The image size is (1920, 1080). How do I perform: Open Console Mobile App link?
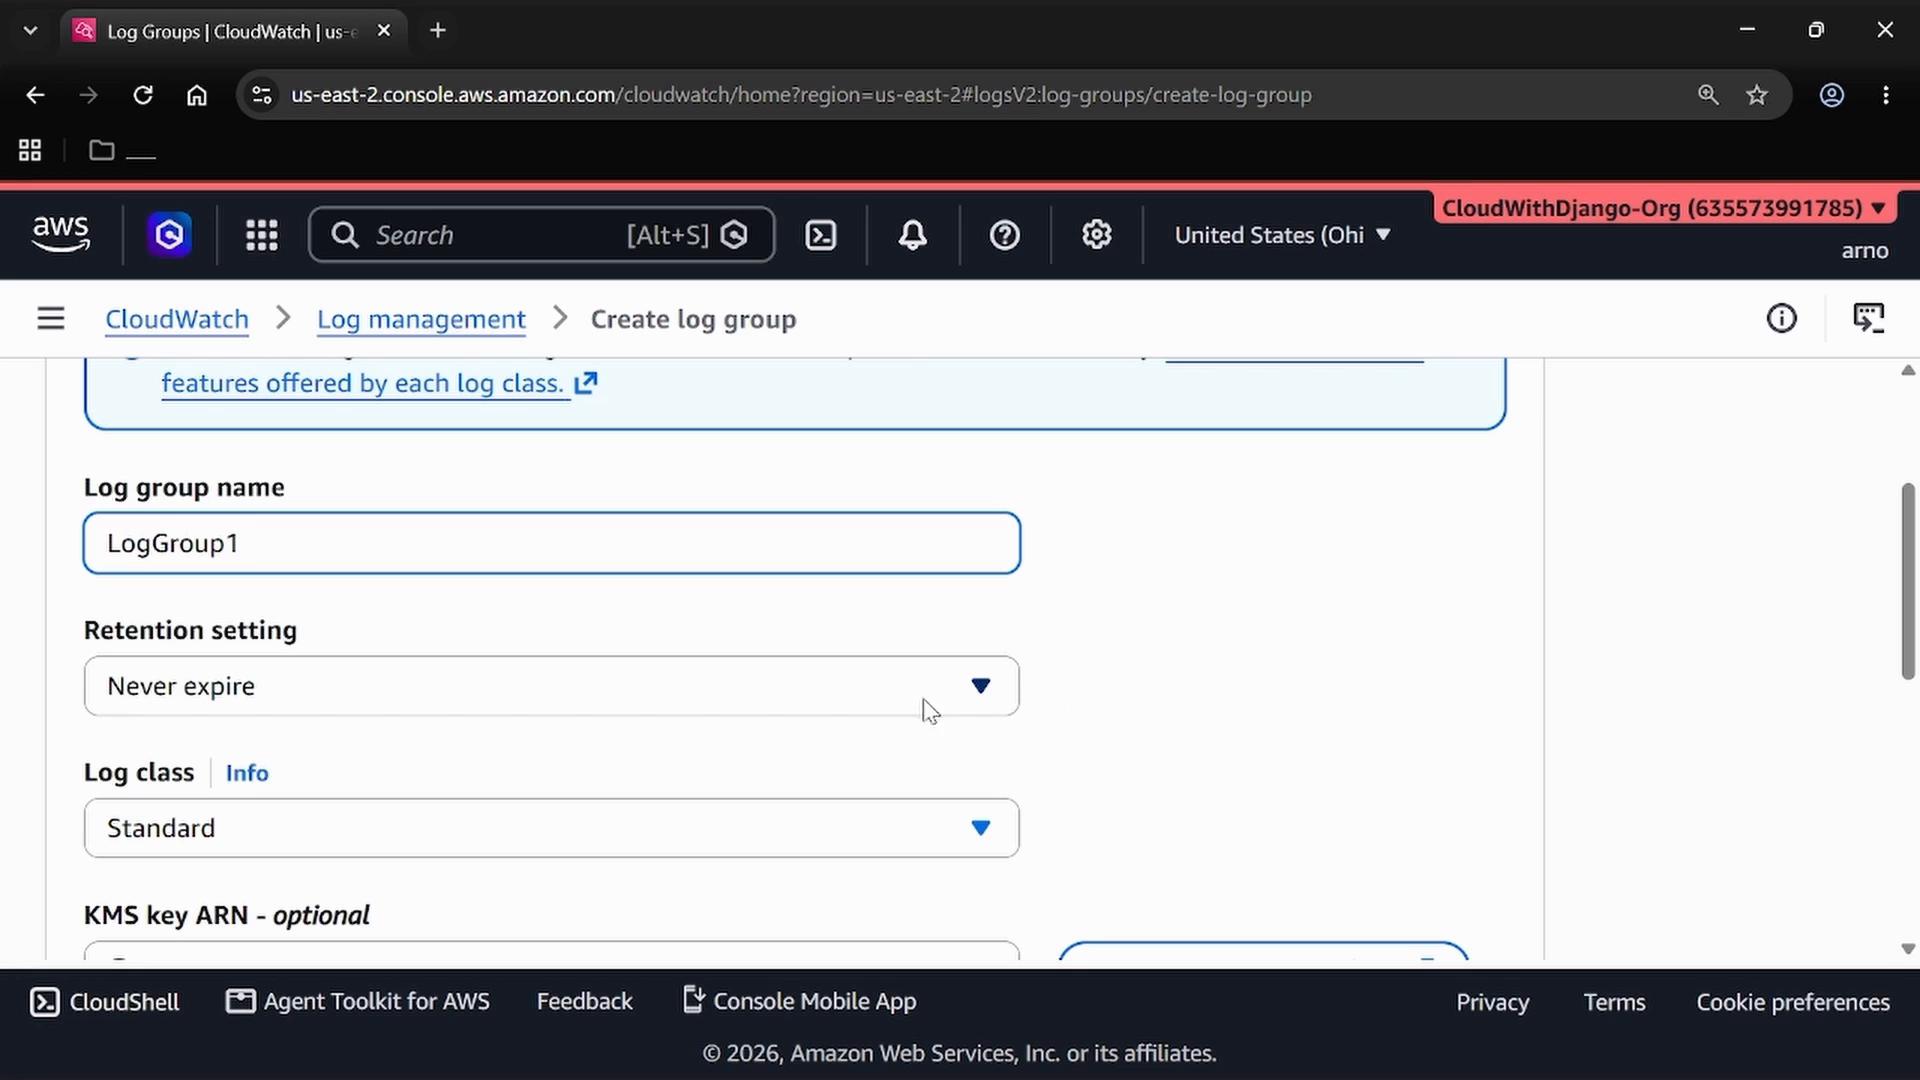pyautogui.click(x=800, y=1001)
